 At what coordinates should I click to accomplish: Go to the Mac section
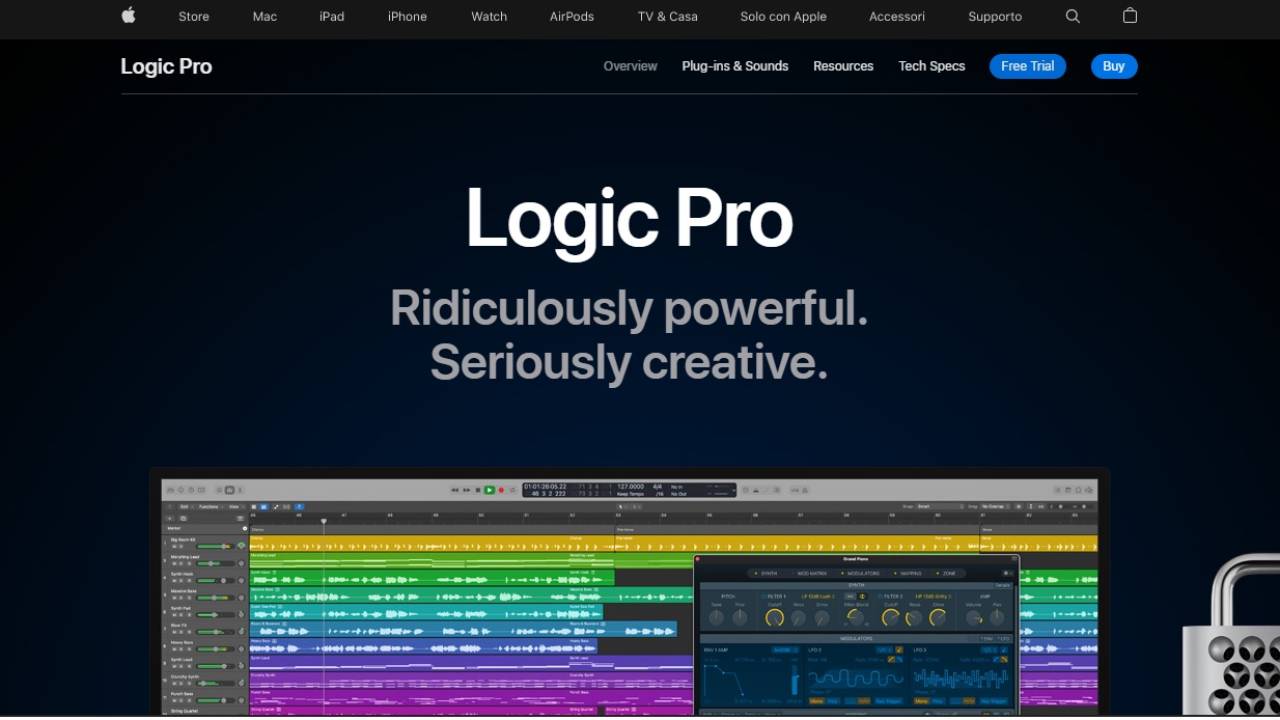tap(265, 16)
